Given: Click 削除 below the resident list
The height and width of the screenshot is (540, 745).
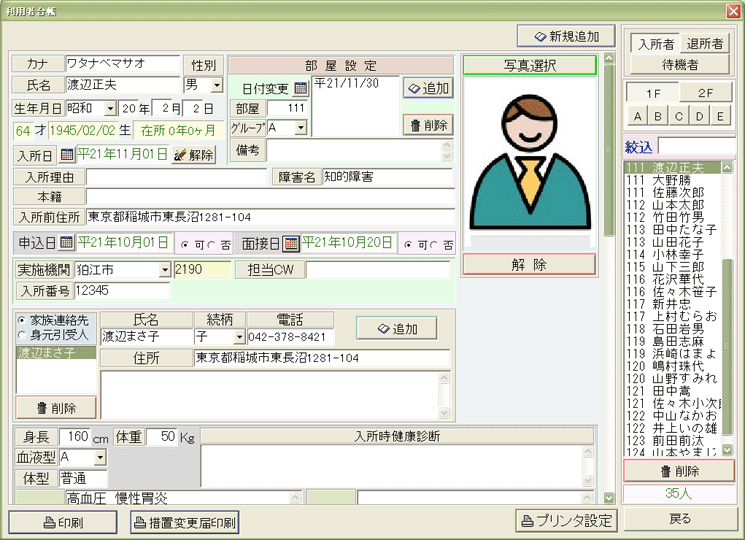Looking at the screenshot, I should [679, 471].
